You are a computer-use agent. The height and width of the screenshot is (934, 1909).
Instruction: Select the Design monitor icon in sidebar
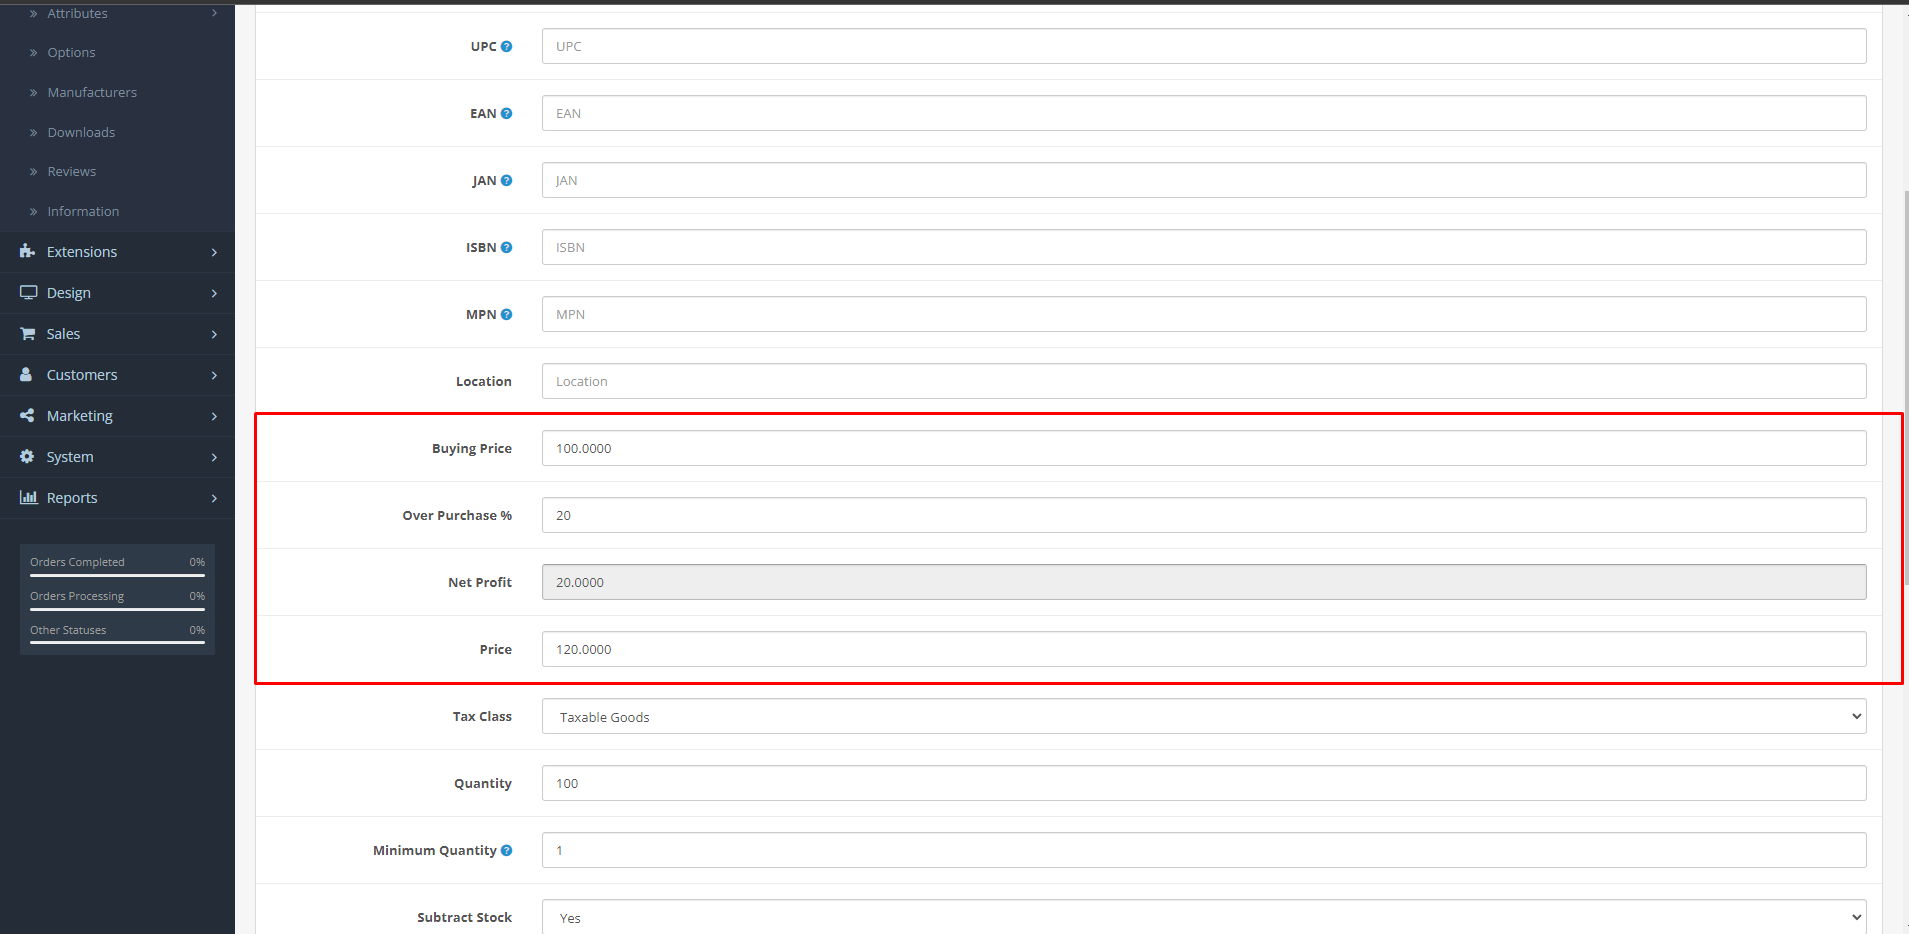tap(27, 292)
